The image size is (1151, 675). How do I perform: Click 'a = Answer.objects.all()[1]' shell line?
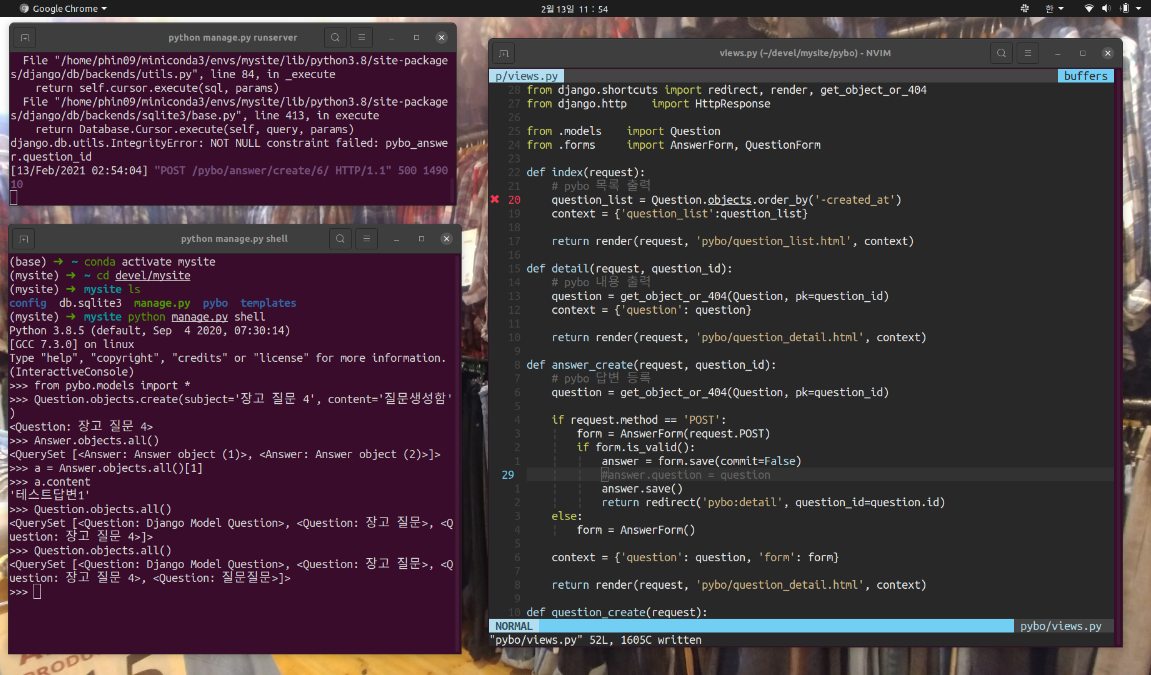pos(118,467)
